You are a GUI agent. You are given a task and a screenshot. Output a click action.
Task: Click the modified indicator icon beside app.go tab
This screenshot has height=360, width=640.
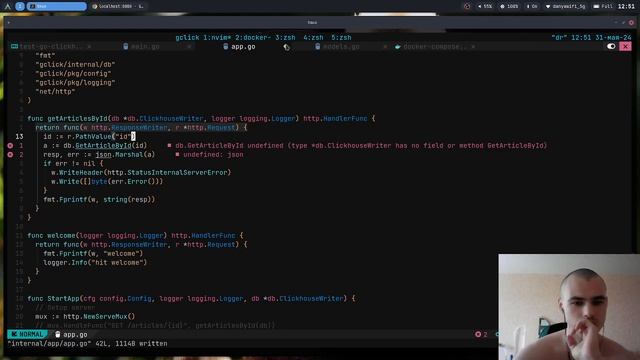pyautogui.click(x=287, y=47)
